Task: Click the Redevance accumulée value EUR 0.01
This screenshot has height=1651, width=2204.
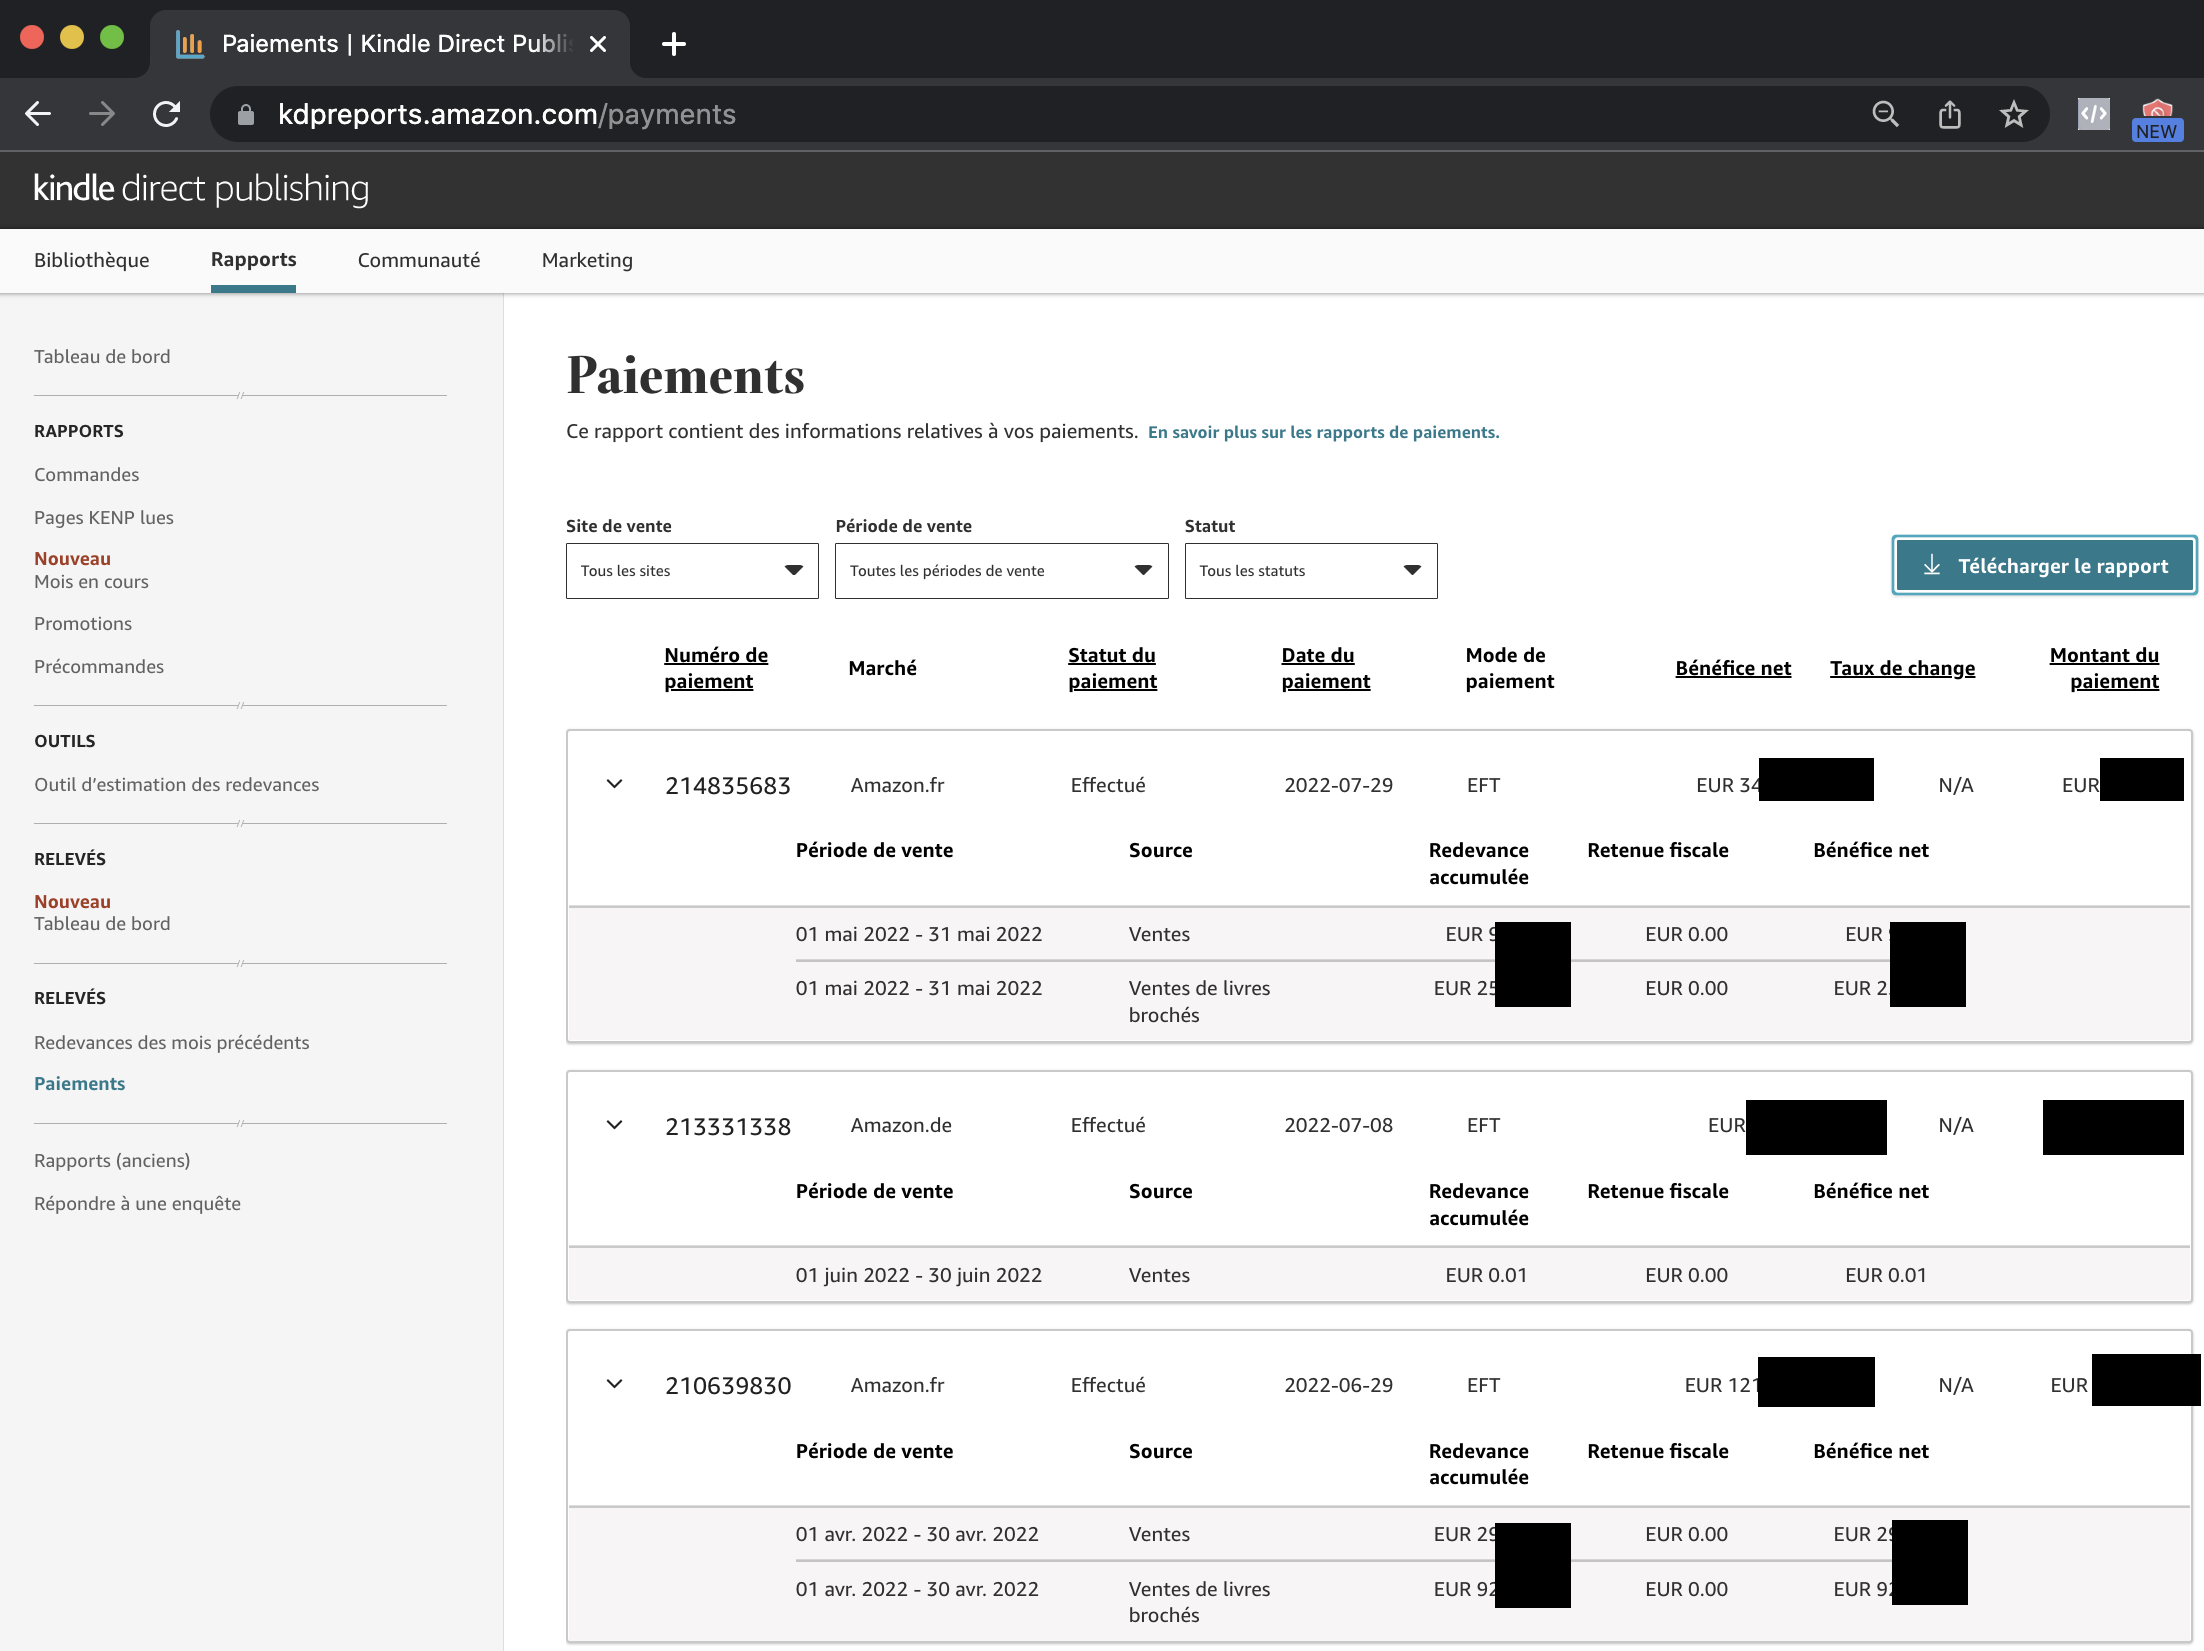Action: [x=1486, y=1275]
